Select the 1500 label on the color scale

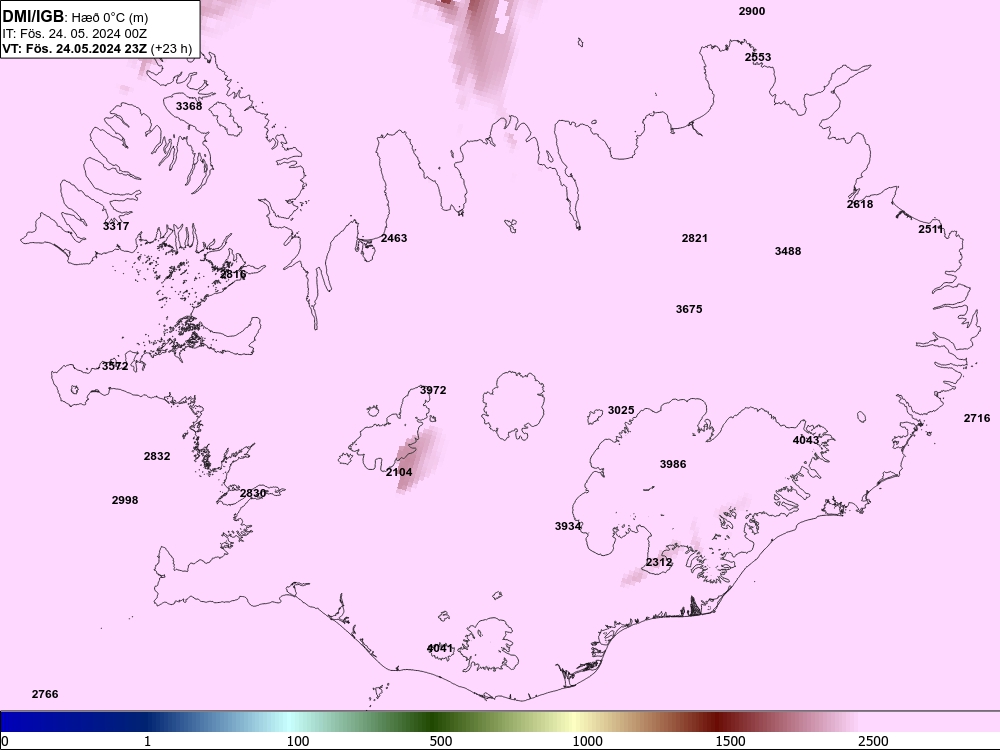[x=730, y=741]
